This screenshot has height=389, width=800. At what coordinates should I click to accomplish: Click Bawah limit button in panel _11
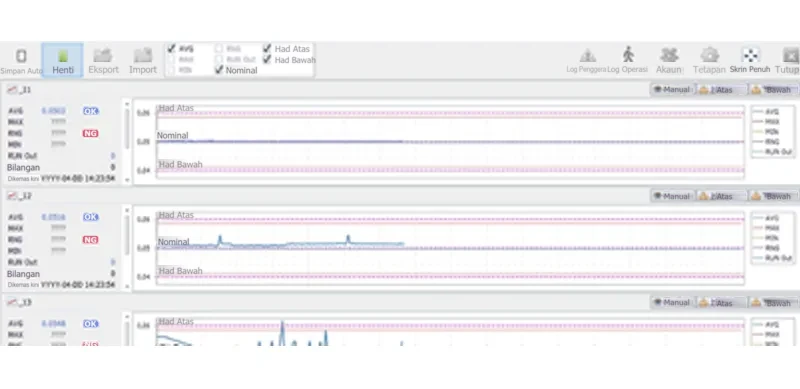773,90
